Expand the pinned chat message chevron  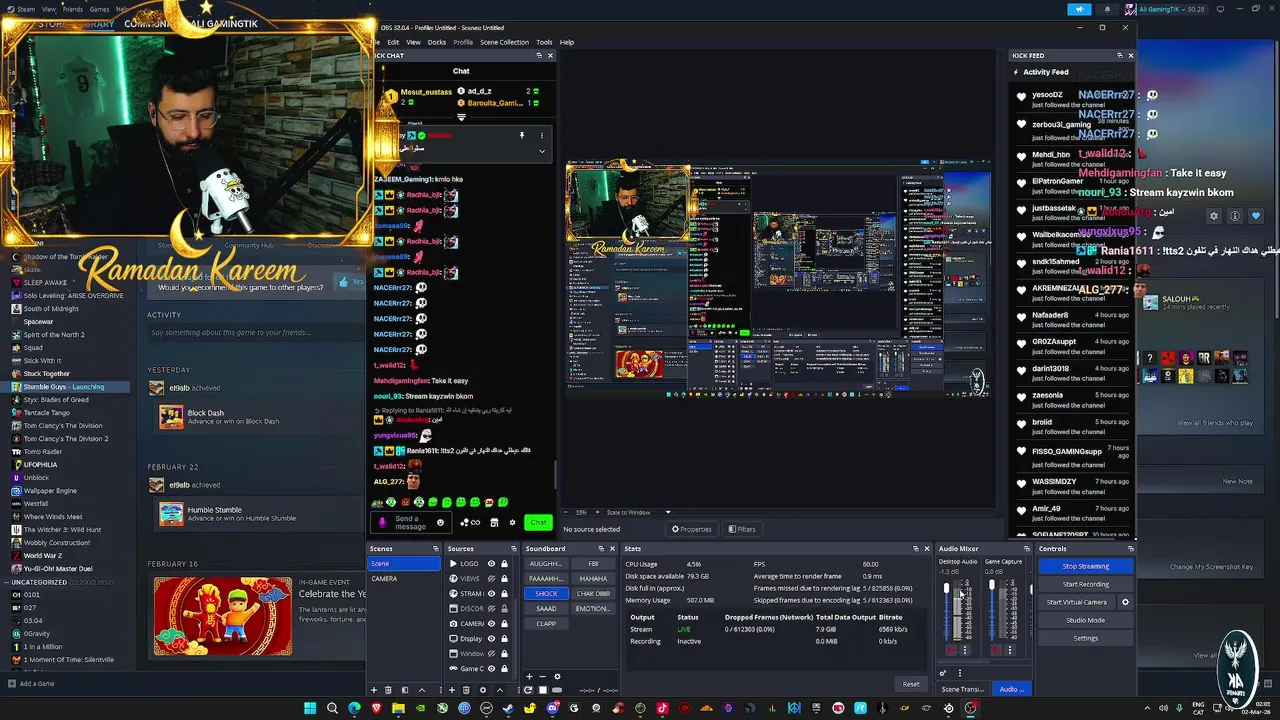coord(542,151)
